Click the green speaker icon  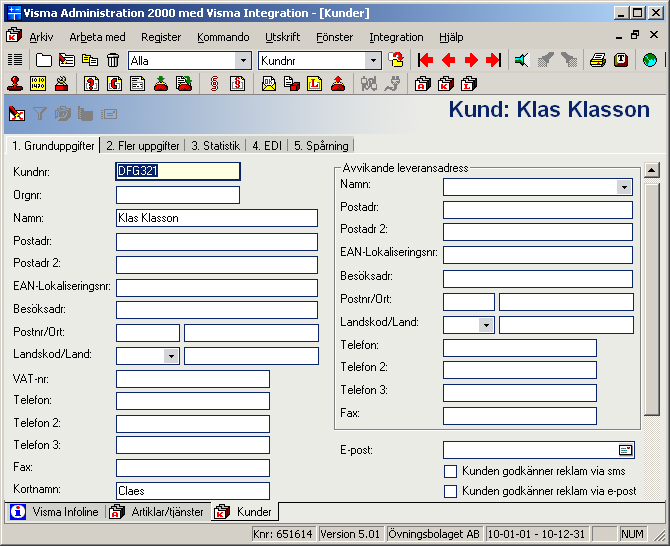(522, 60)
